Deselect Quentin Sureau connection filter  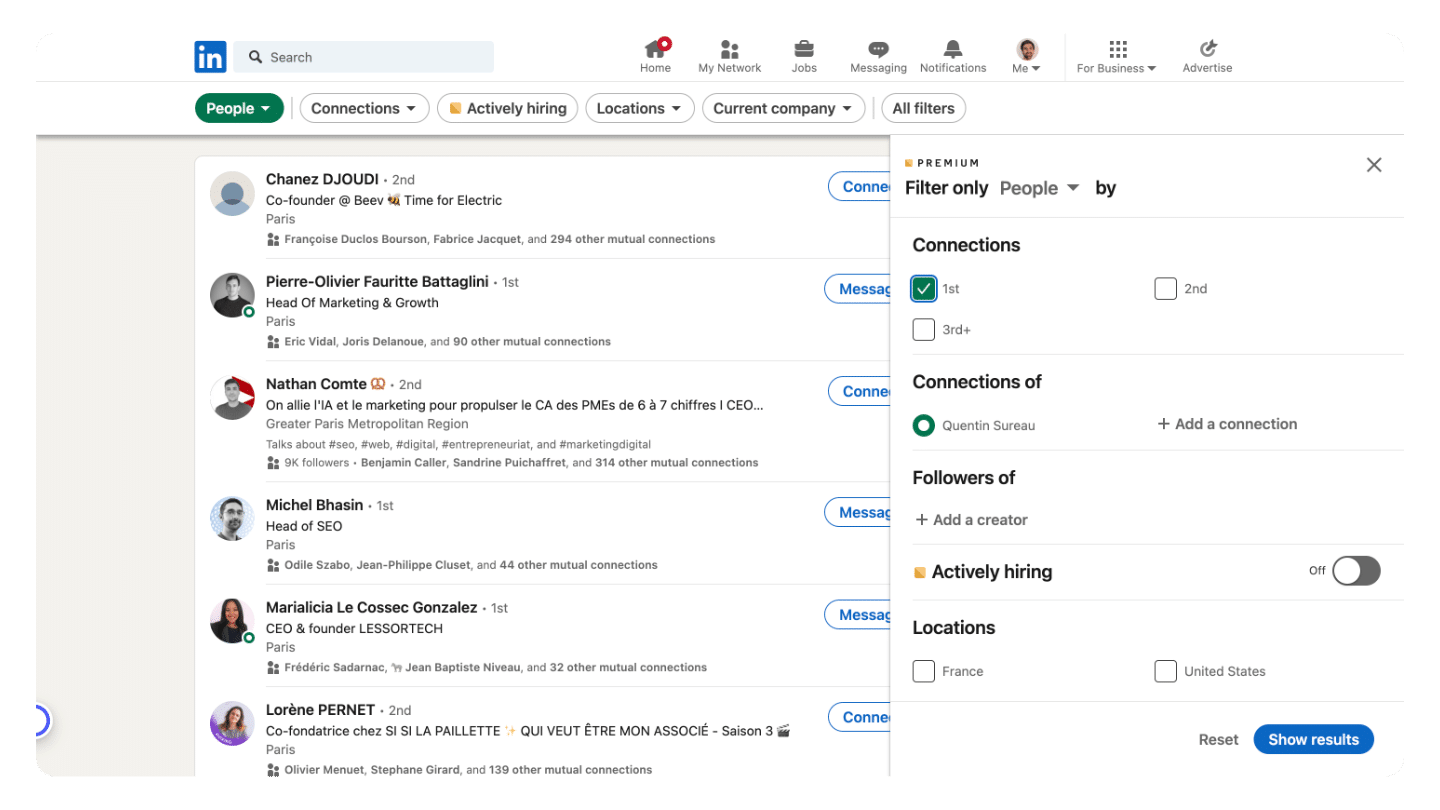tap(924, 425)
